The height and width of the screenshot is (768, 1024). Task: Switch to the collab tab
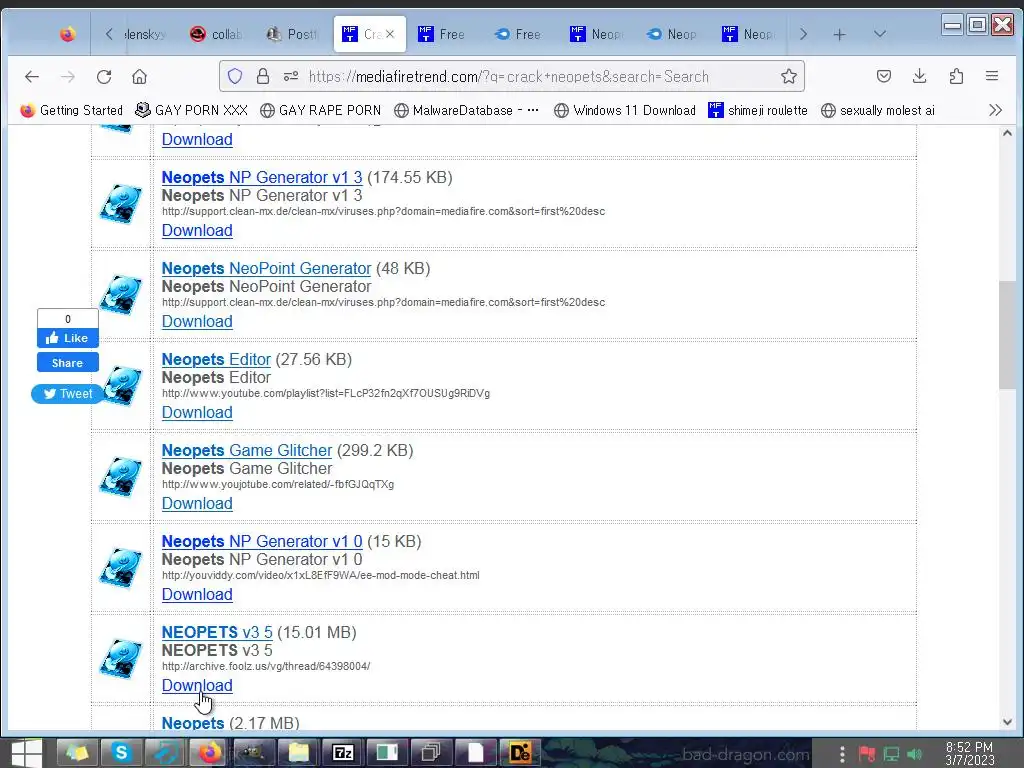[218, 34]
